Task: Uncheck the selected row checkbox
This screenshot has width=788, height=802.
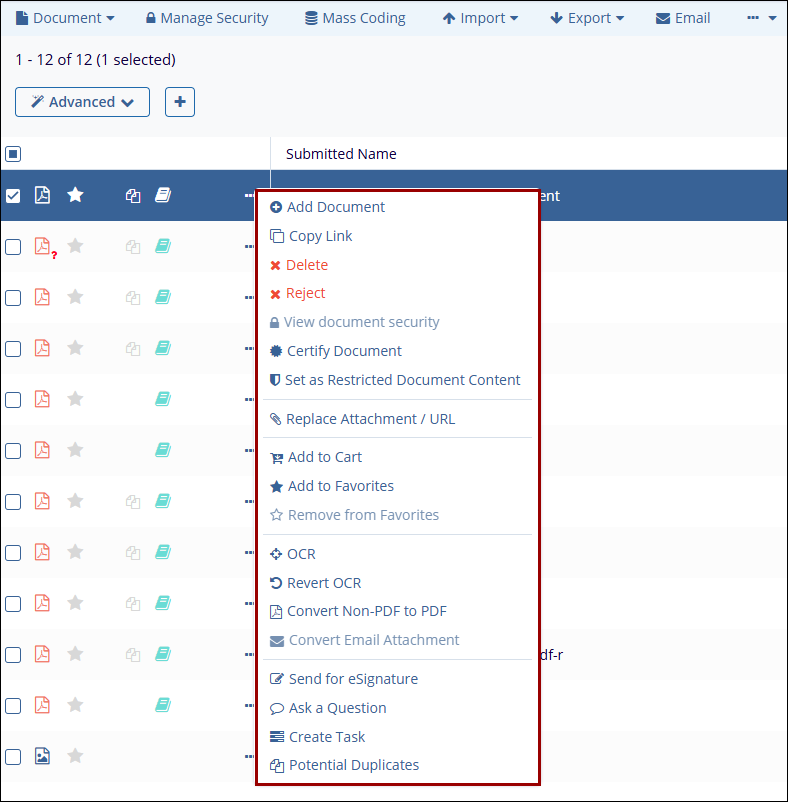Action: [13, 196]
